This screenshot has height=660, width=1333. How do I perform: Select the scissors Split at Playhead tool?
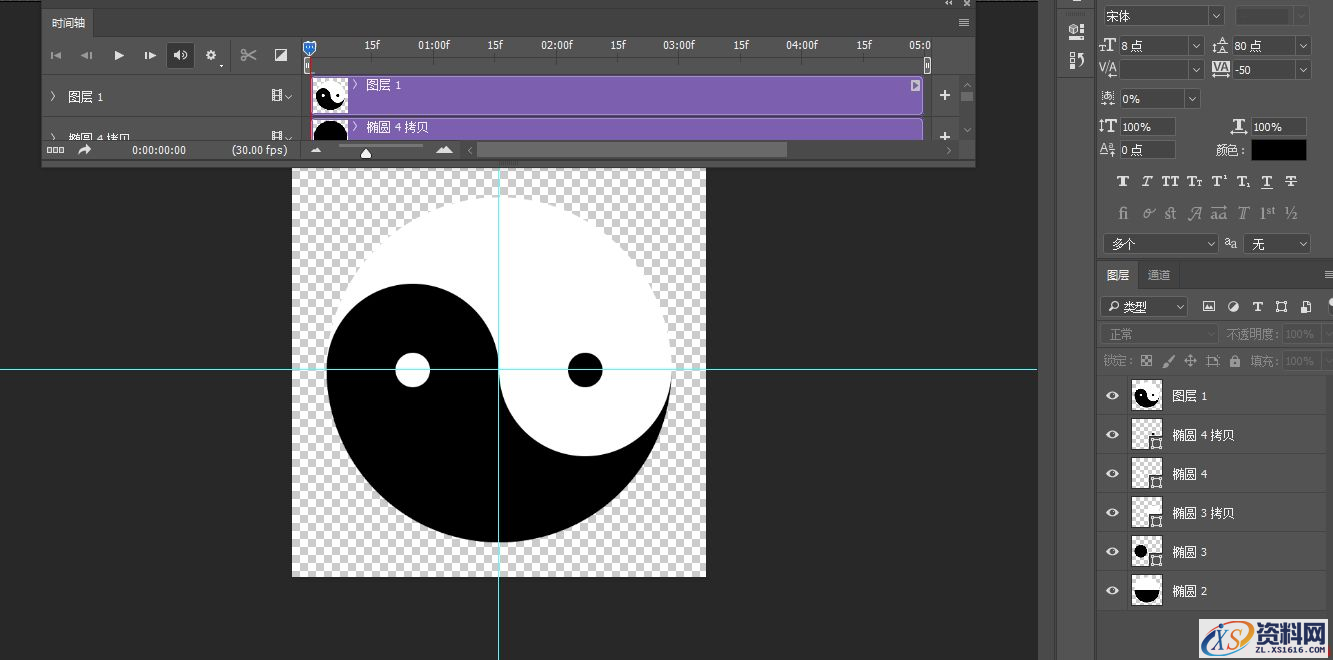(x=248, y=55)
